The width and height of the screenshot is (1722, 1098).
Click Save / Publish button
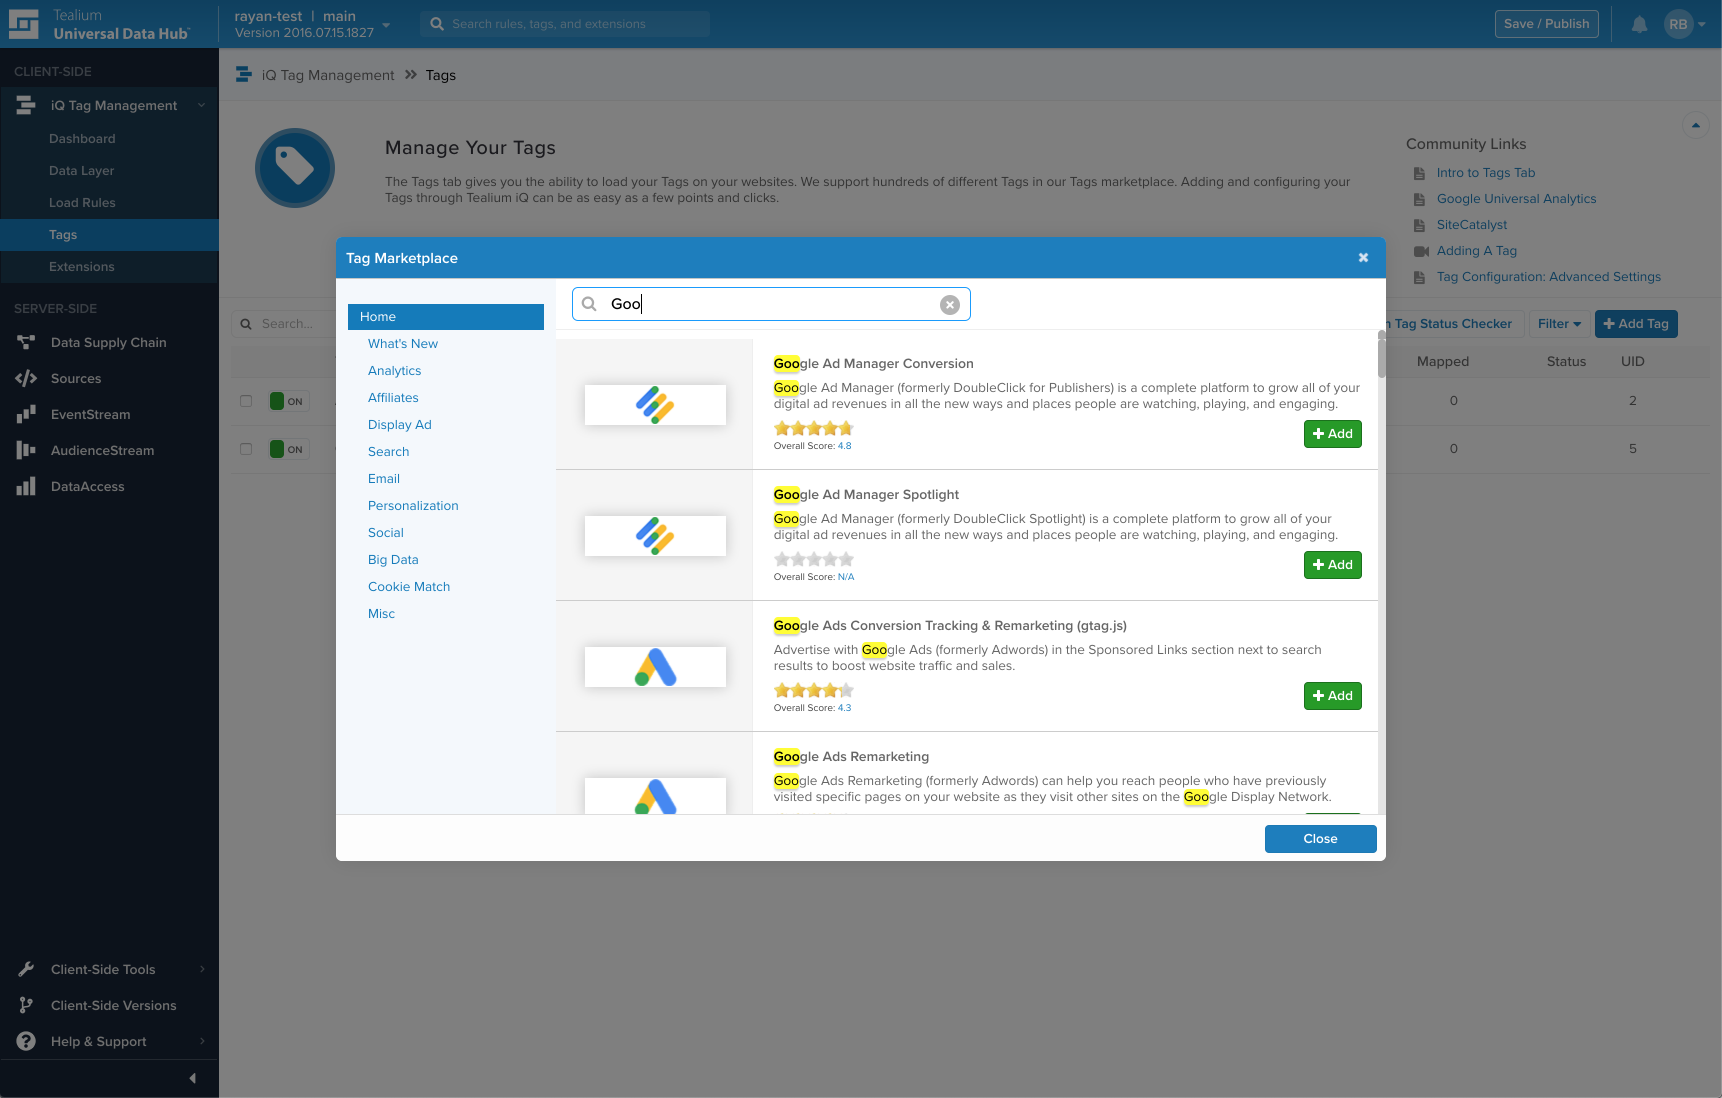1546,24
